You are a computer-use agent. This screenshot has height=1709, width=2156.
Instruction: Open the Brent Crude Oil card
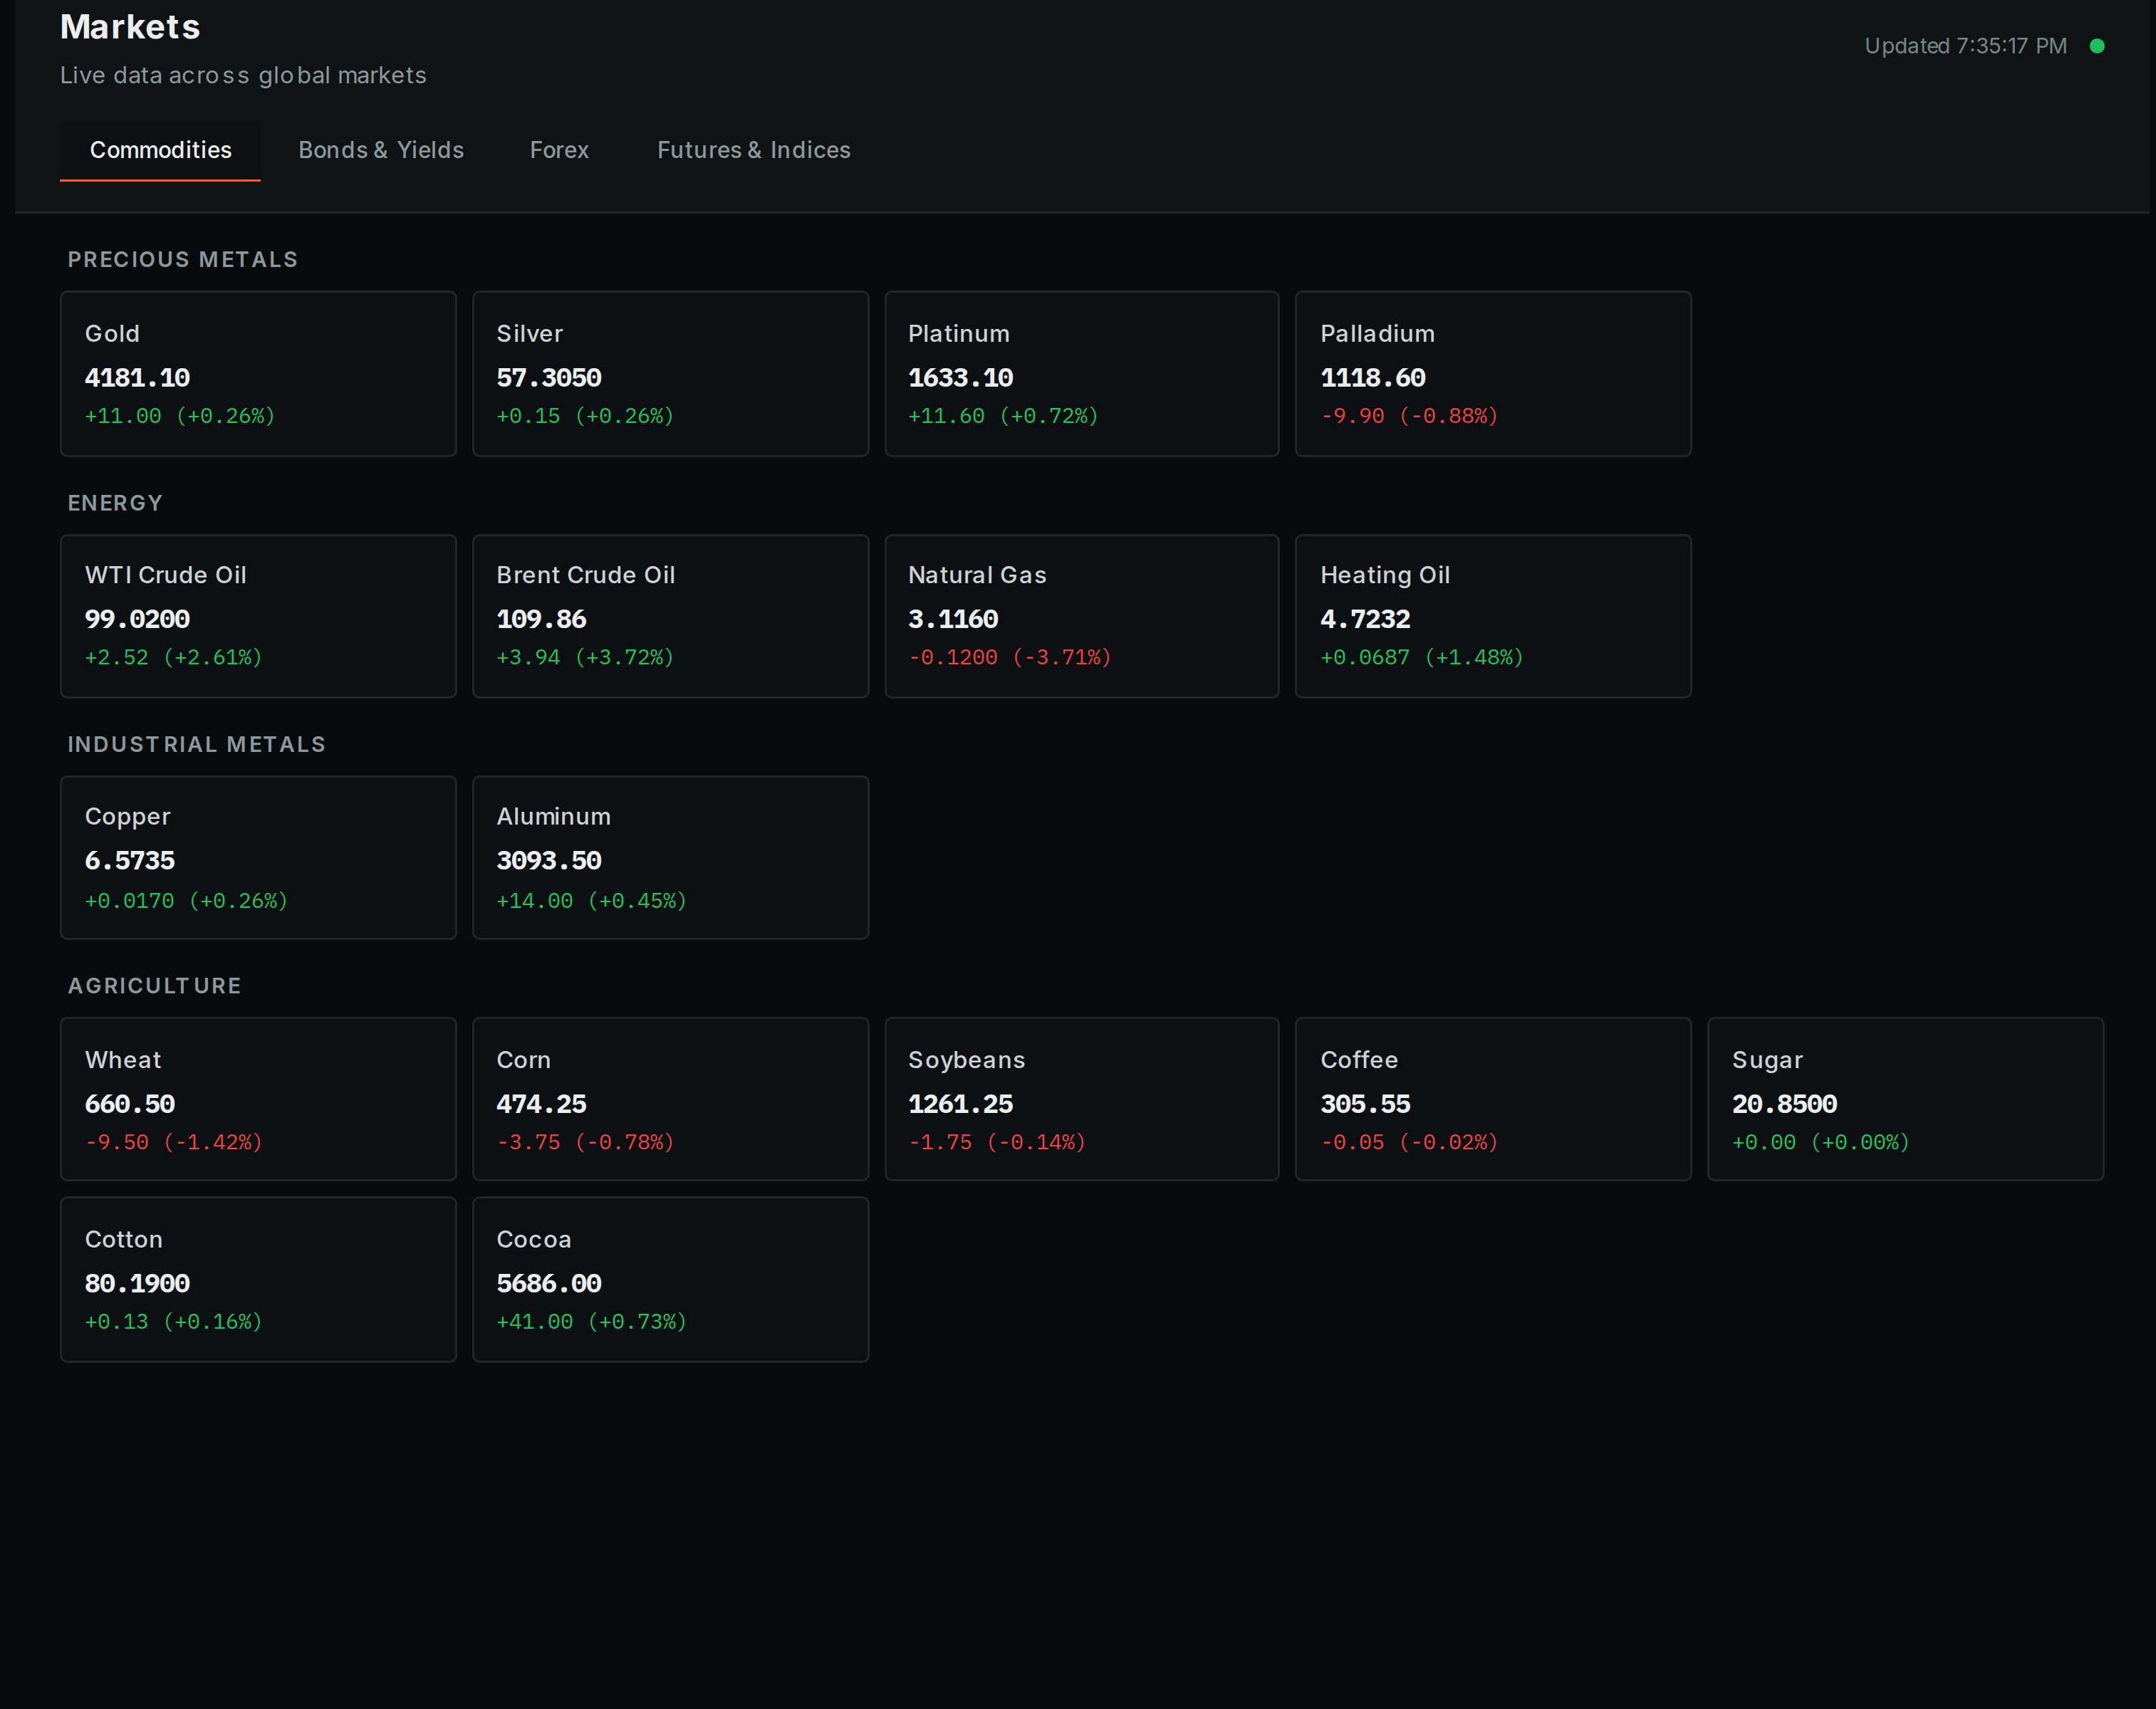click(x=670, y=616)
